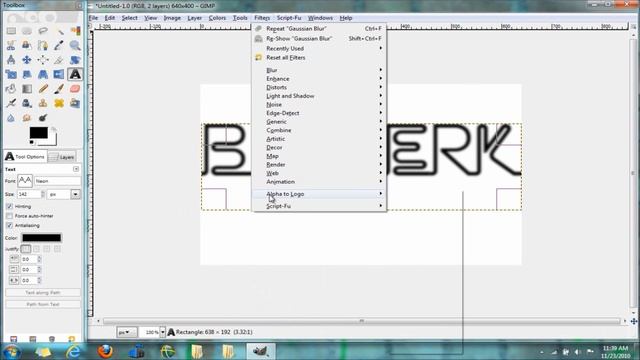640x360 pixels.
Task: Expand the Alpha to Logo submenu
Action: tap(319, 194)
